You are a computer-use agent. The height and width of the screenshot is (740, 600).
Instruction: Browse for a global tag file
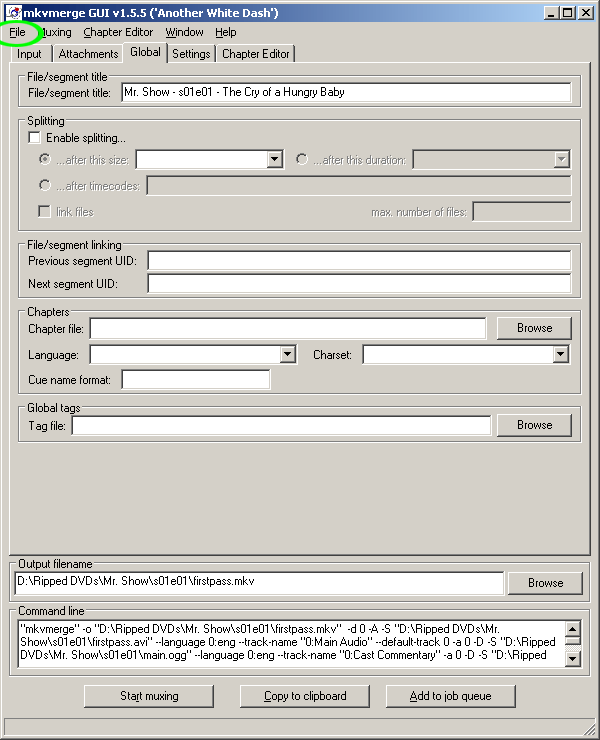pos(534,425)
